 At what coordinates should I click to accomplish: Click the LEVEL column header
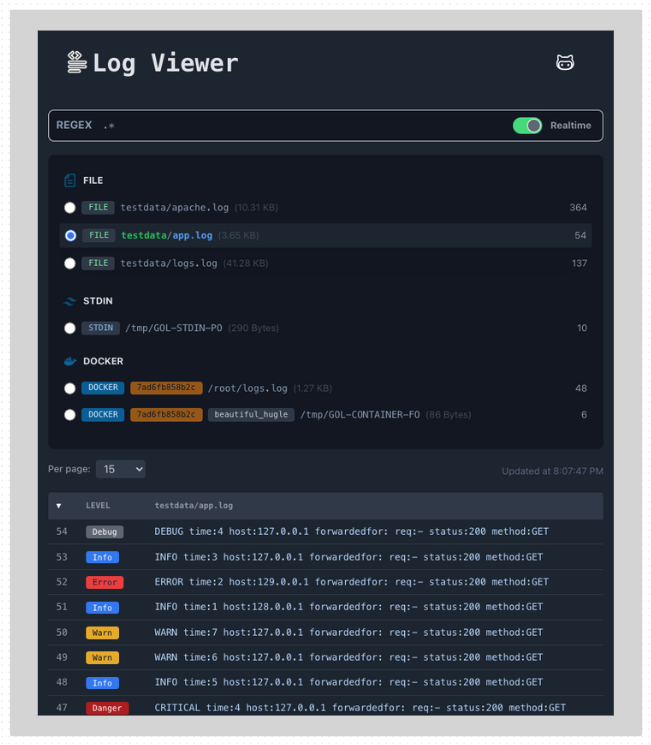coord(98,506)
